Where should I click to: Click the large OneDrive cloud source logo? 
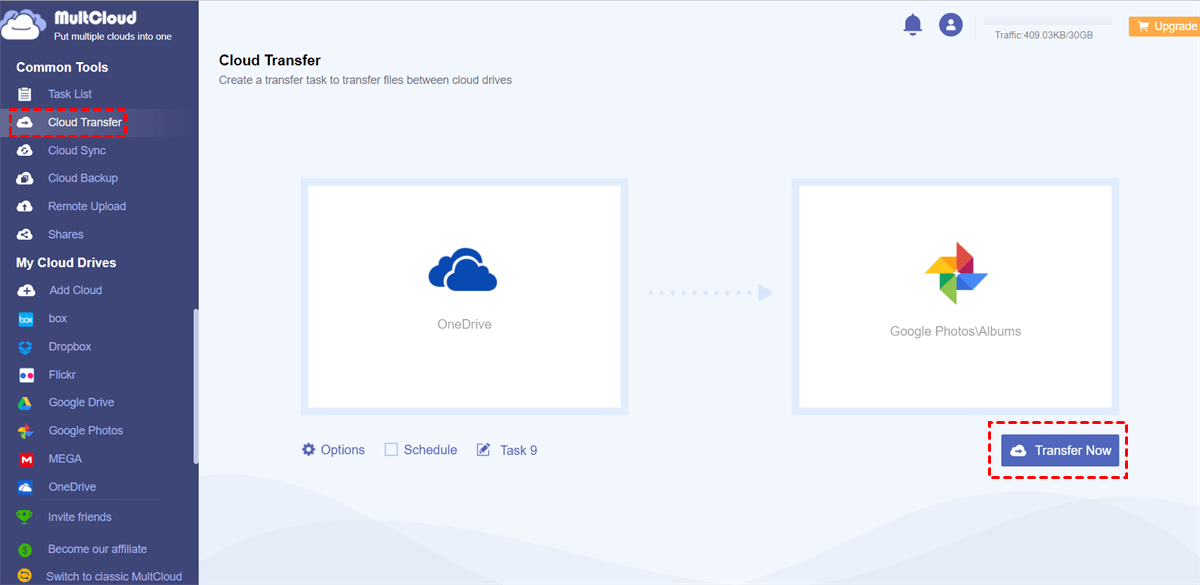[x=463, y=269]
